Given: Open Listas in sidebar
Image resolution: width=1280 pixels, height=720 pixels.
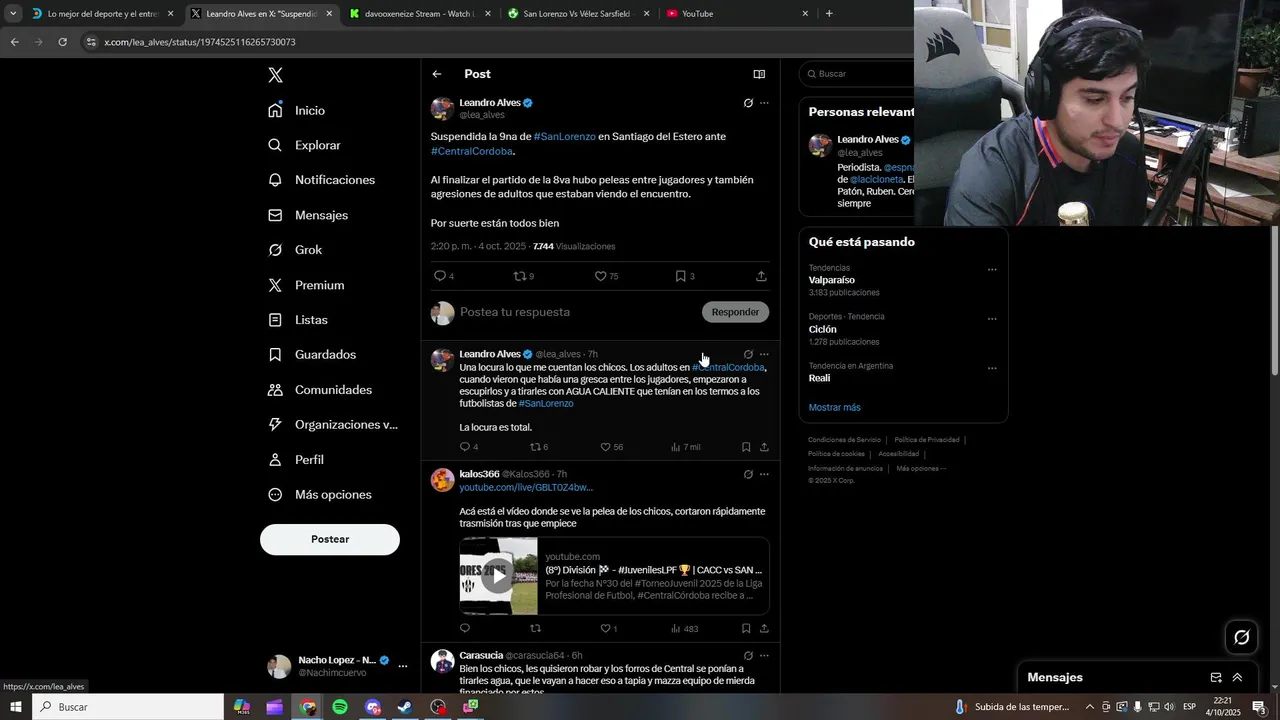Looking at the screenshot, I should point(297,320).
